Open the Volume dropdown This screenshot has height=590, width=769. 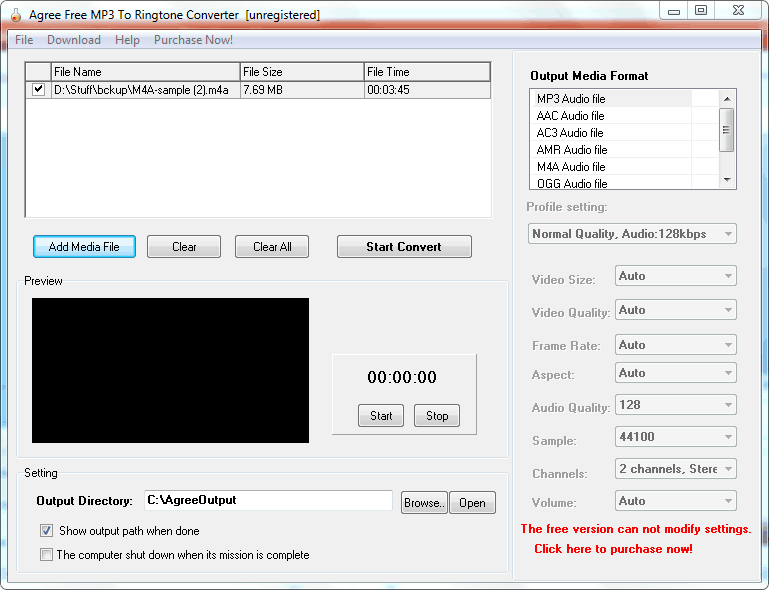coord(676,501)
